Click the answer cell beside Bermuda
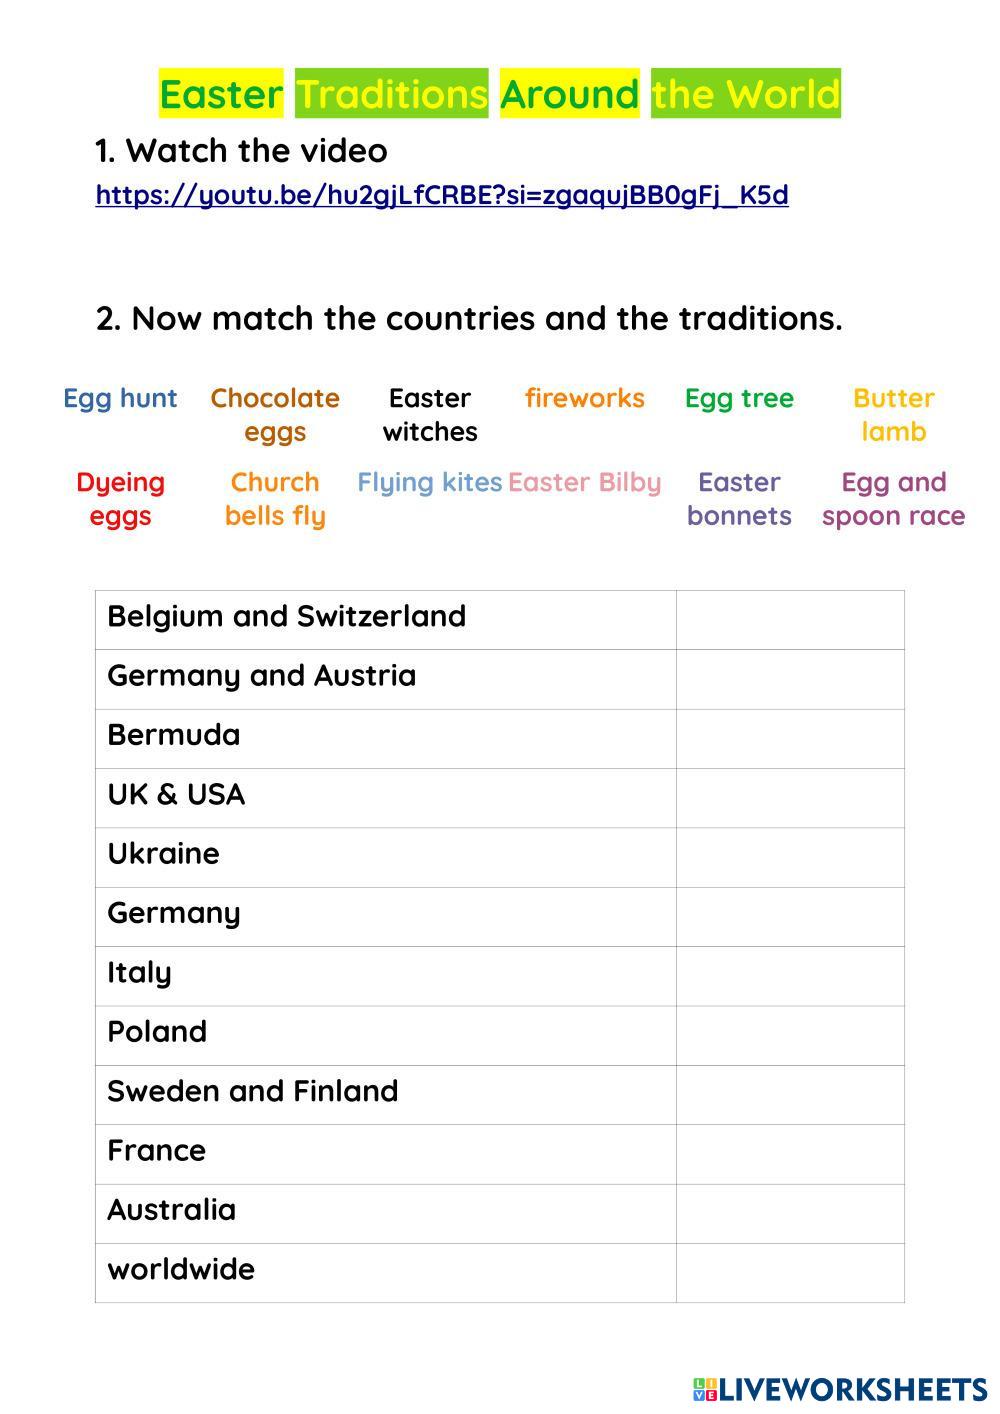 790,739
